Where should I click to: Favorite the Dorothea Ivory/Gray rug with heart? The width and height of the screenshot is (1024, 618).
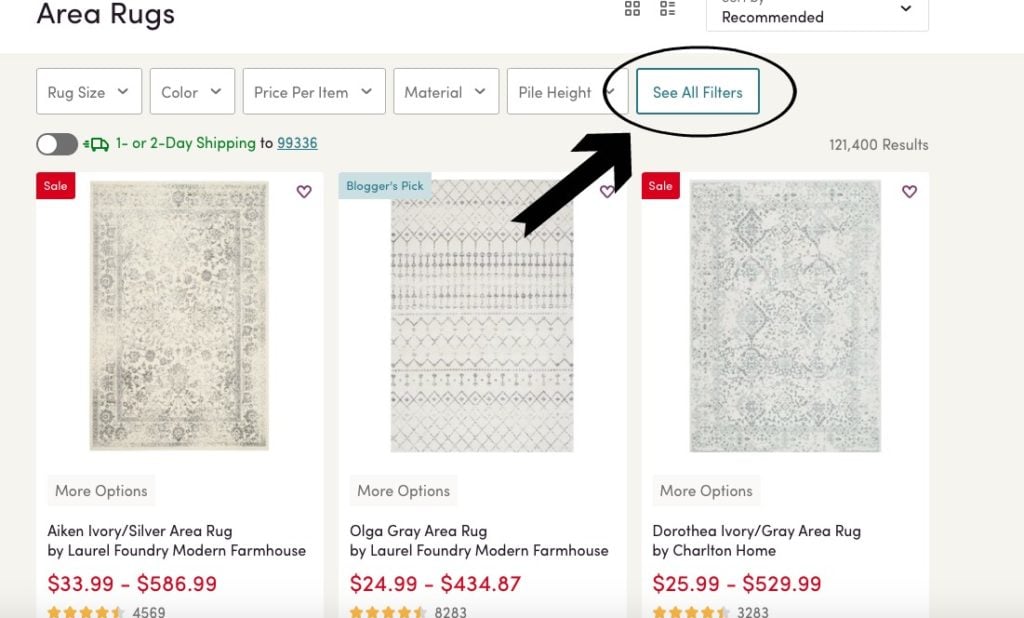tap(909, 192)
